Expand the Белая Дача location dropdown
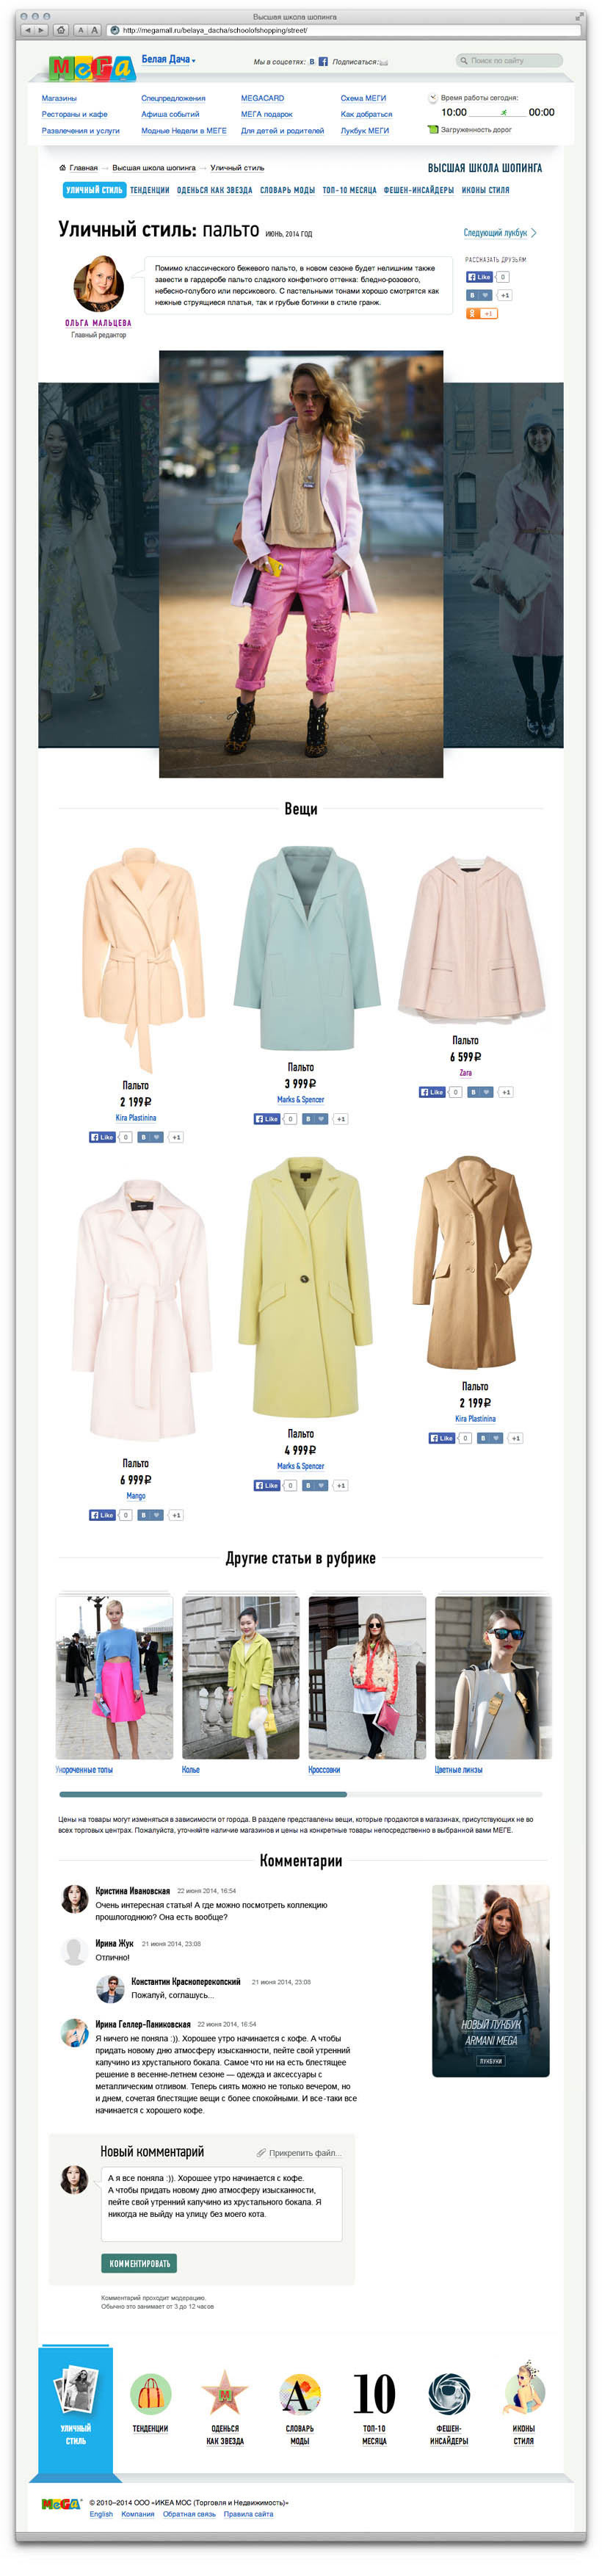 tap(168, 59)
